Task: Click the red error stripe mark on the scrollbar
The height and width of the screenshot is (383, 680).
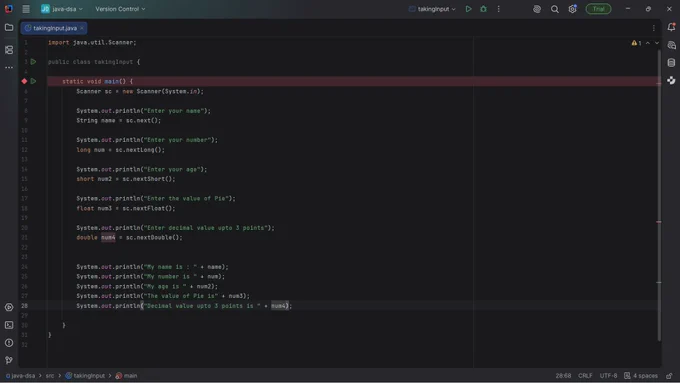Action: pos(659,222)
